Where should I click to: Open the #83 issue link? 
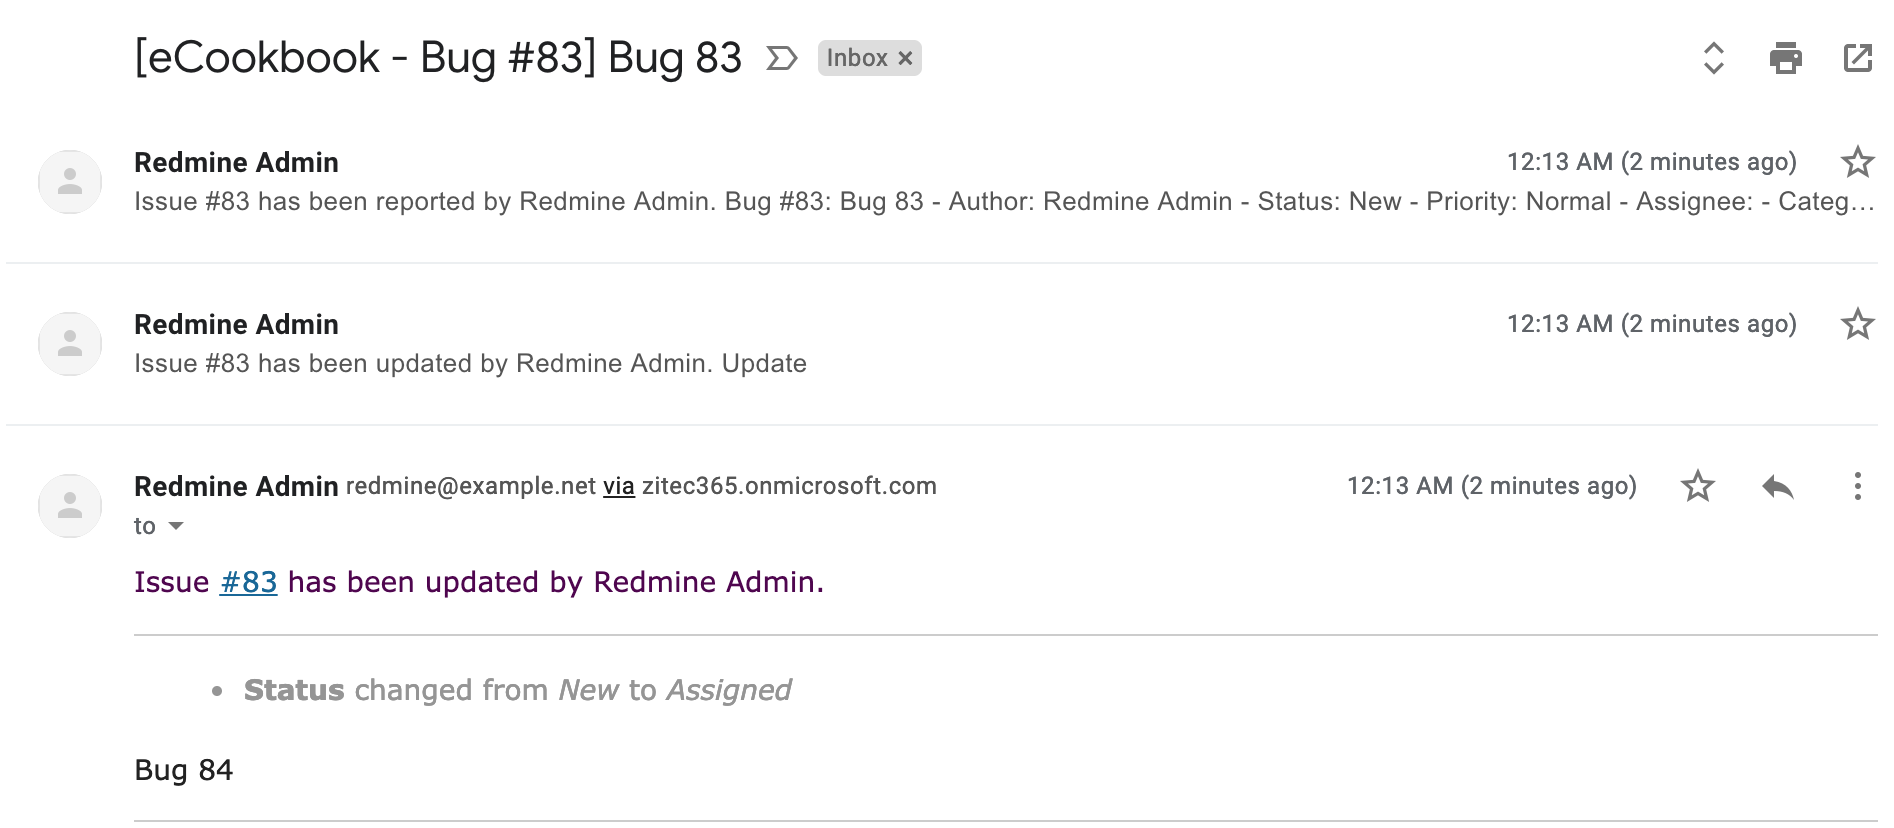[248, 582]
